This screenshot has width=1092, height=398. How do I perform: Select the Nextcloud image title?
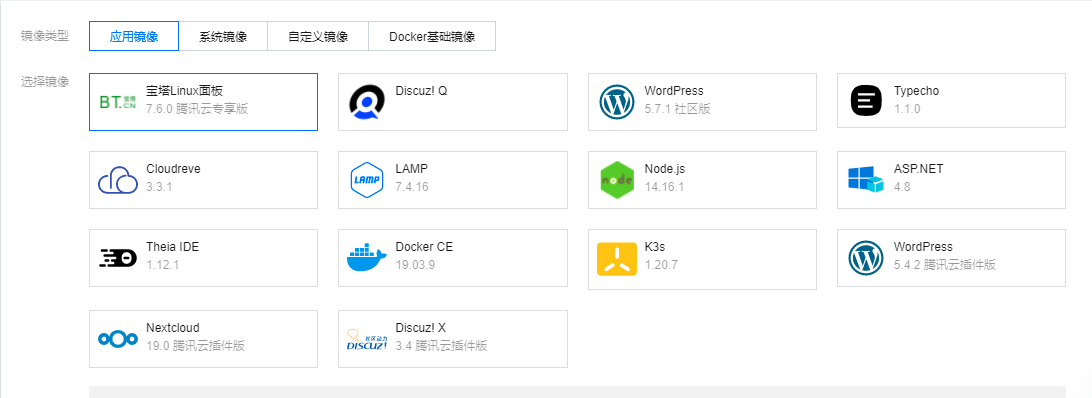coord(173,328)
